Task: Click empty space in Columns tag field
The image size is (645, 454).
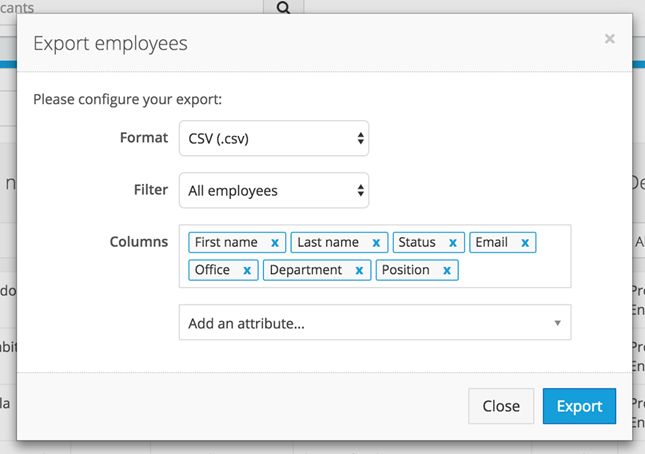Action: pos(515,271)
